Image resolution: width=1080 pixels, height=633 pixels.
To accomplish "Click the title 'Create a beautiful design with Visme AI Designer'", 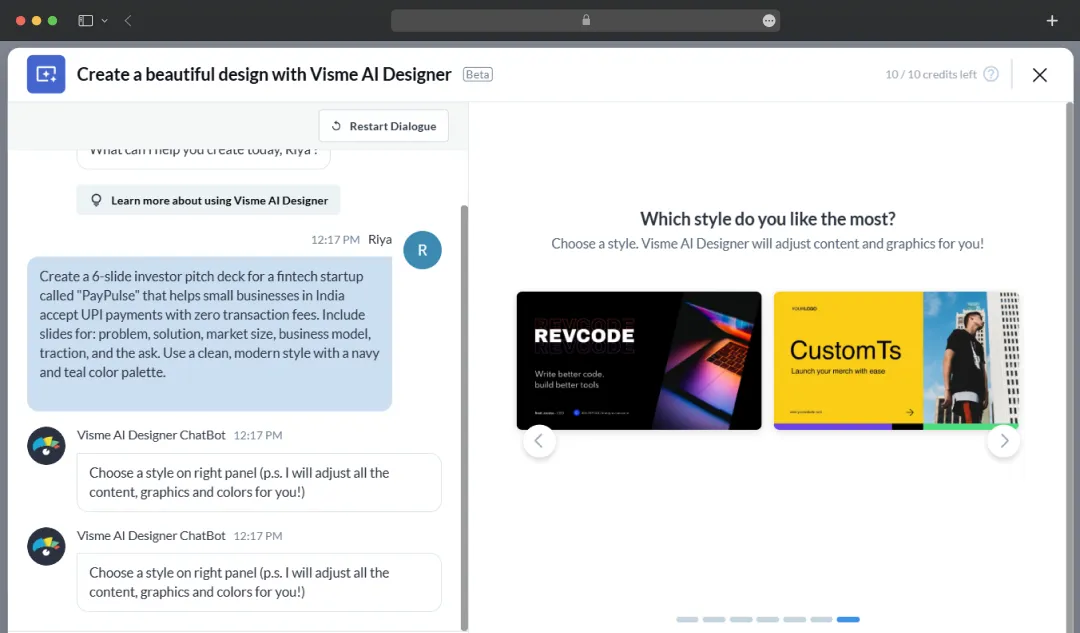I will (x=264, y=74).
